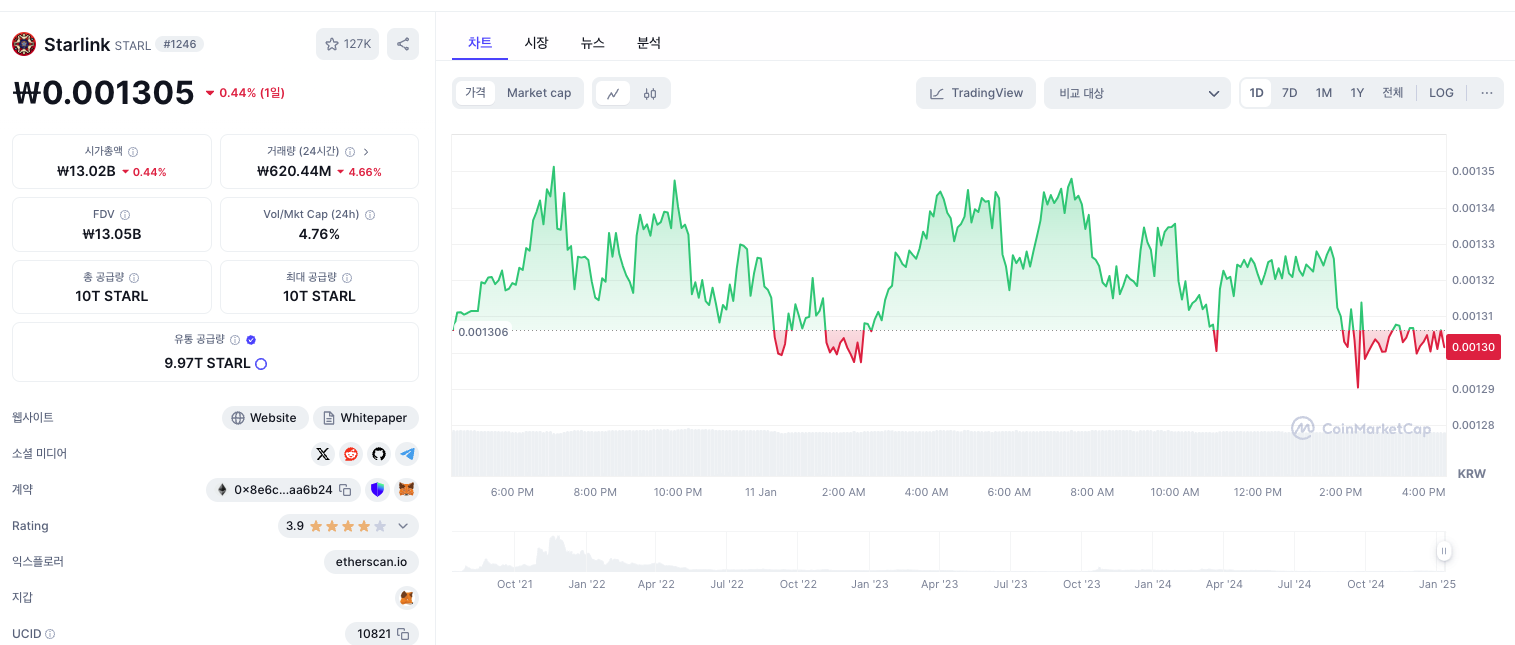1515x645 pixels.
Task: Open the 거래량 (24시간) arrow chevron
Action: (366, 152)
